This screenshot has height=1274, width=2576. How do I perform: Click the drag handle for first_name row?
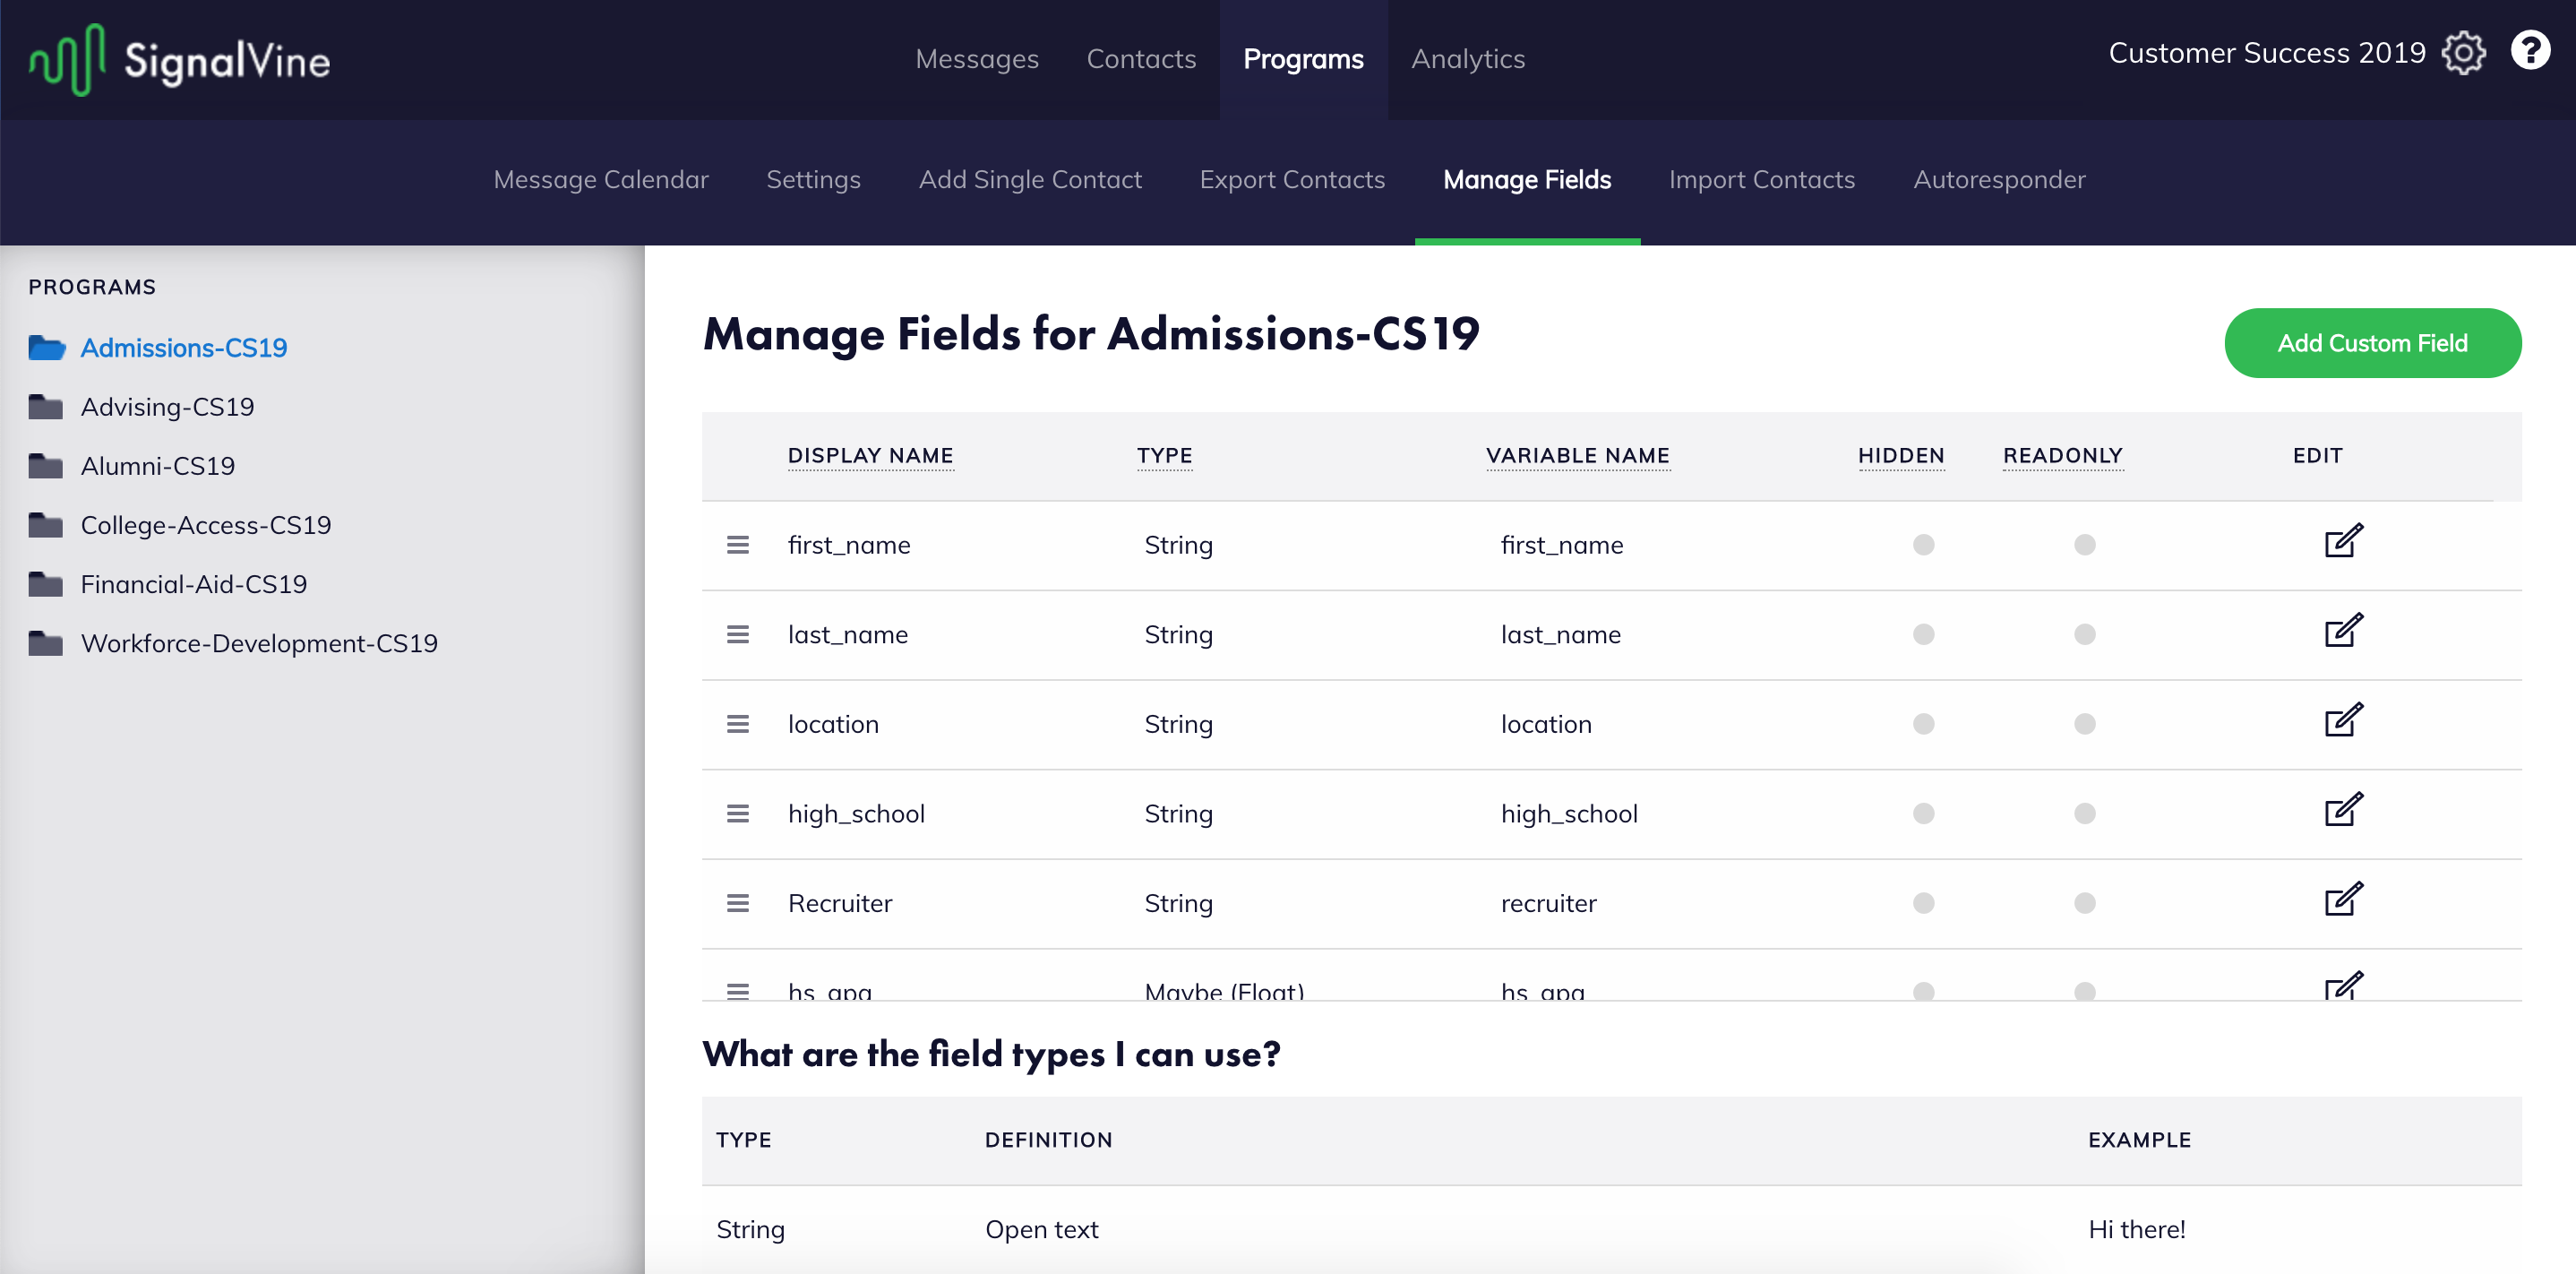pyautogui.click(x=738, y=545)
